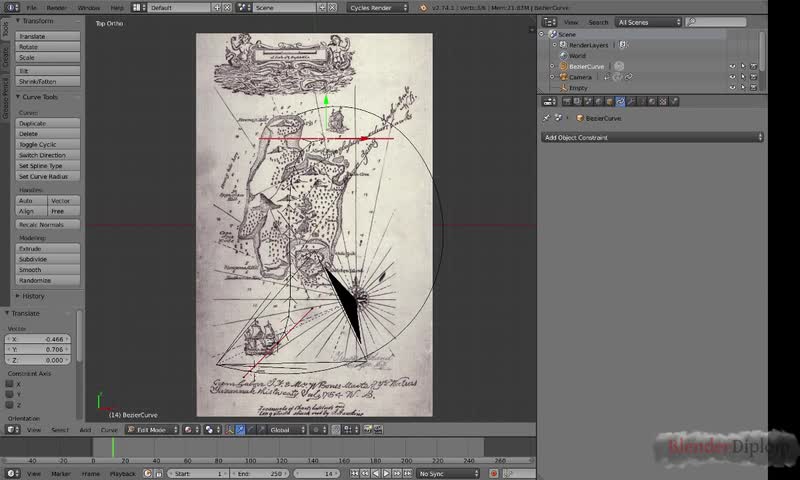The image size is (800, 480).
Task: Open the File menu
Action: point(32,8)
